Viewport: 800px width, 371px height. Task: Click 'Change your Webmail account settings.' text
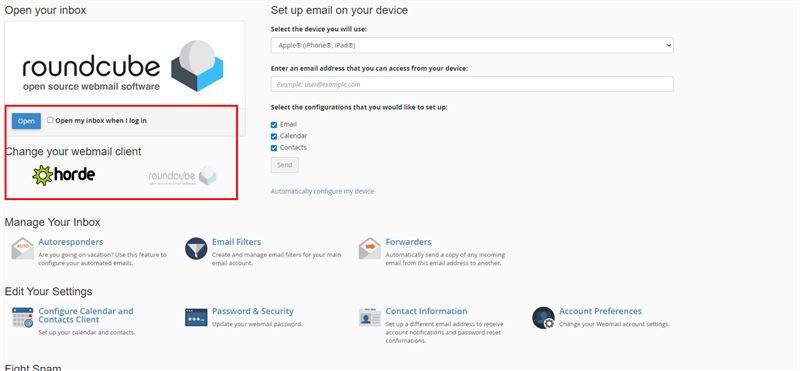pos(614,324)
